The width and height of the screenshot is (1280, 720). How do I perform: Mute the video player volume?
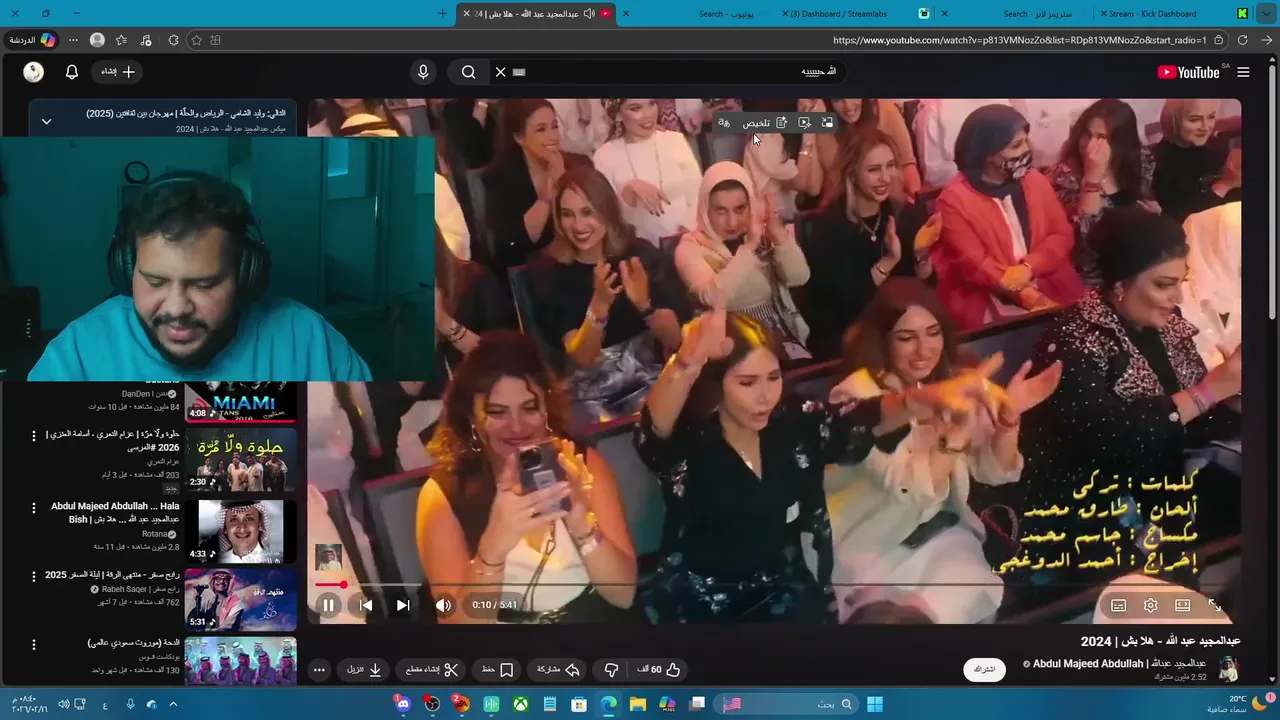pyautogui.click(x=444, y=605)
